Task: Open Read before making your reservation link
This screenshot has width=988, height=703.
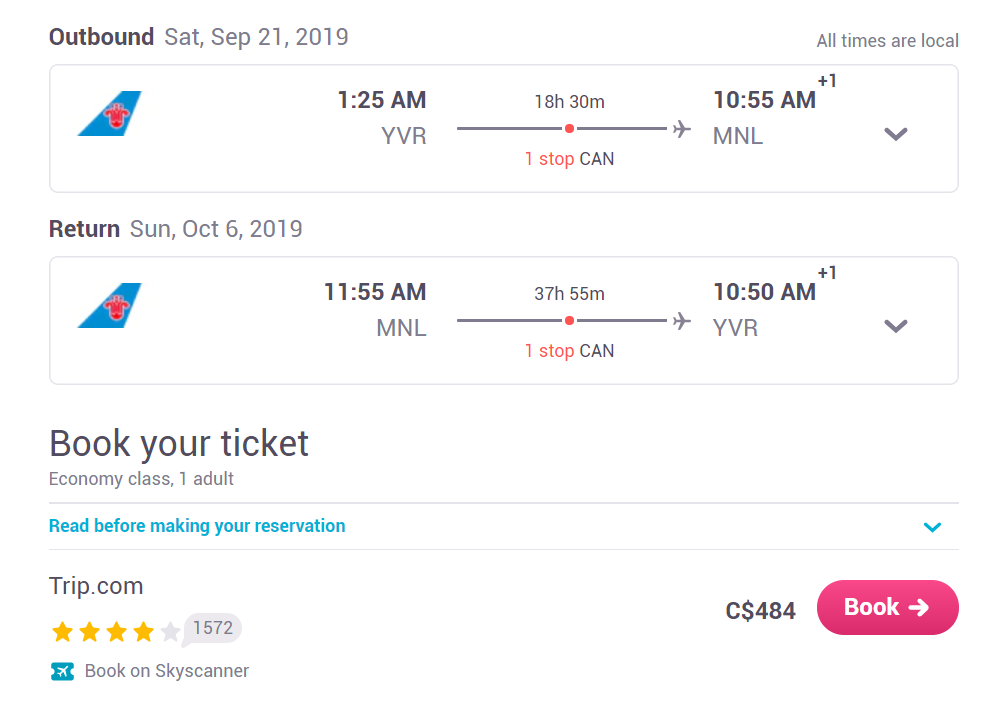Action: [197, 526]
